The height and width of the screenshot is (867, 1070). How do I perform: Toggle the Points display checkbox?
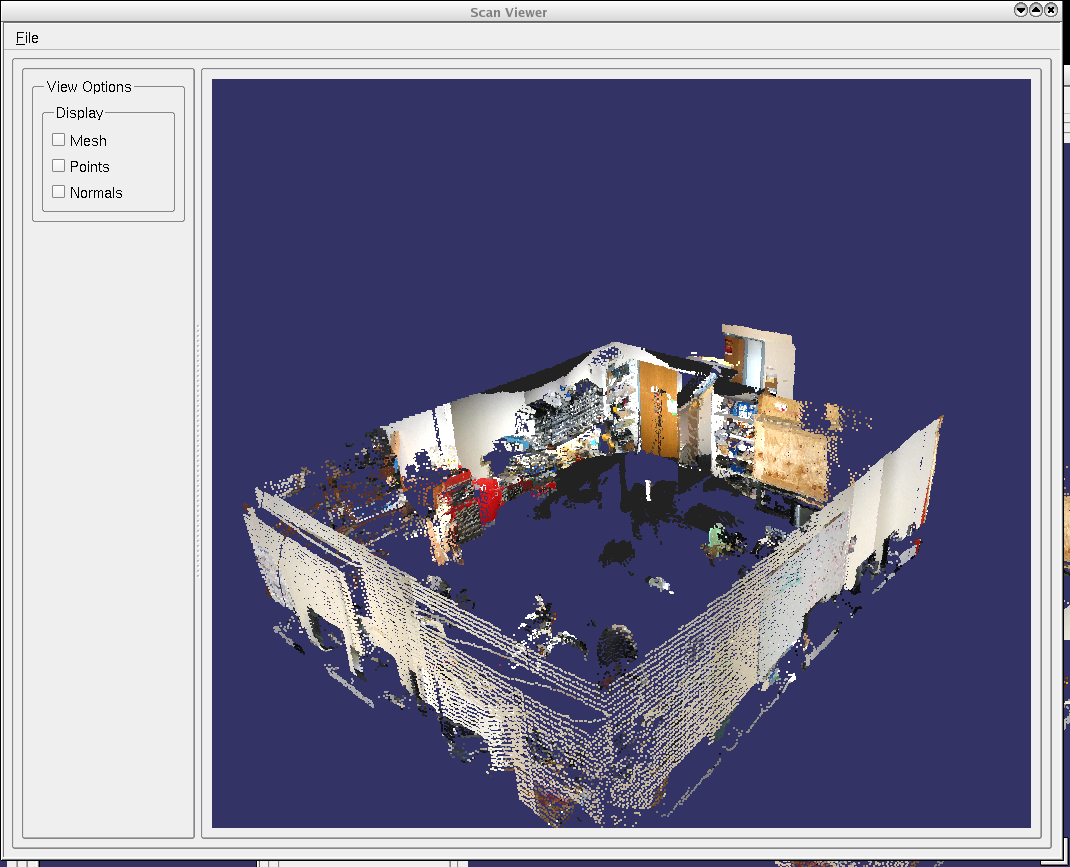pos(59,166)
